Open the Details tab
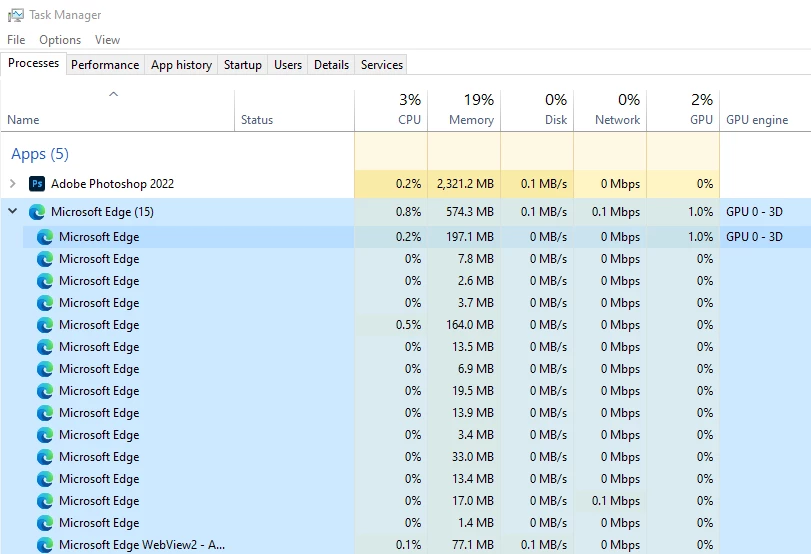 pyautogui.click(x=331, y=65)
